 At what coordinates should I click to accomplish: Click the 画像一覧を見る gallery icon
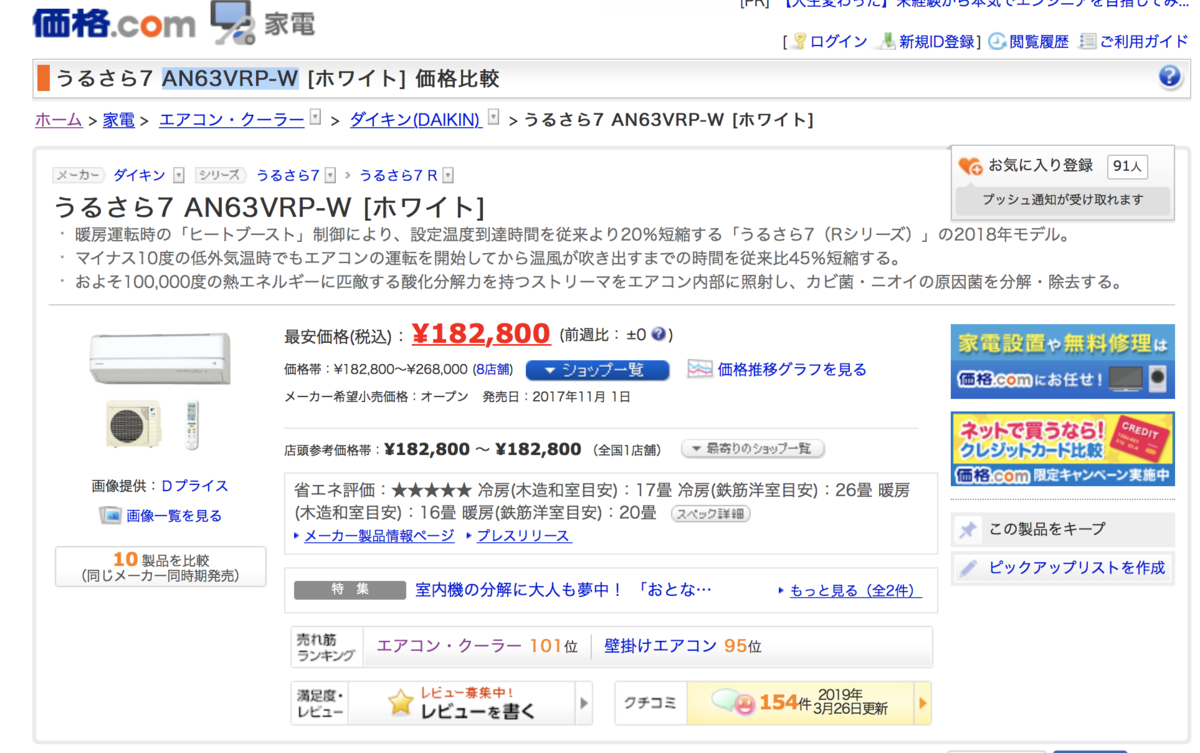pyautogui.click(x=110, y=515)
